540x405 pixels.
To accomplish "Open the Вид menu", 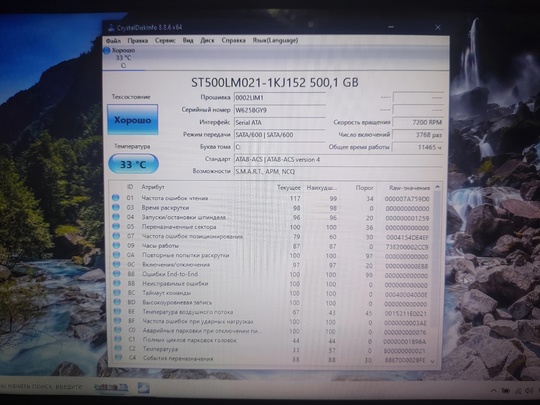I will coord(188,41).
